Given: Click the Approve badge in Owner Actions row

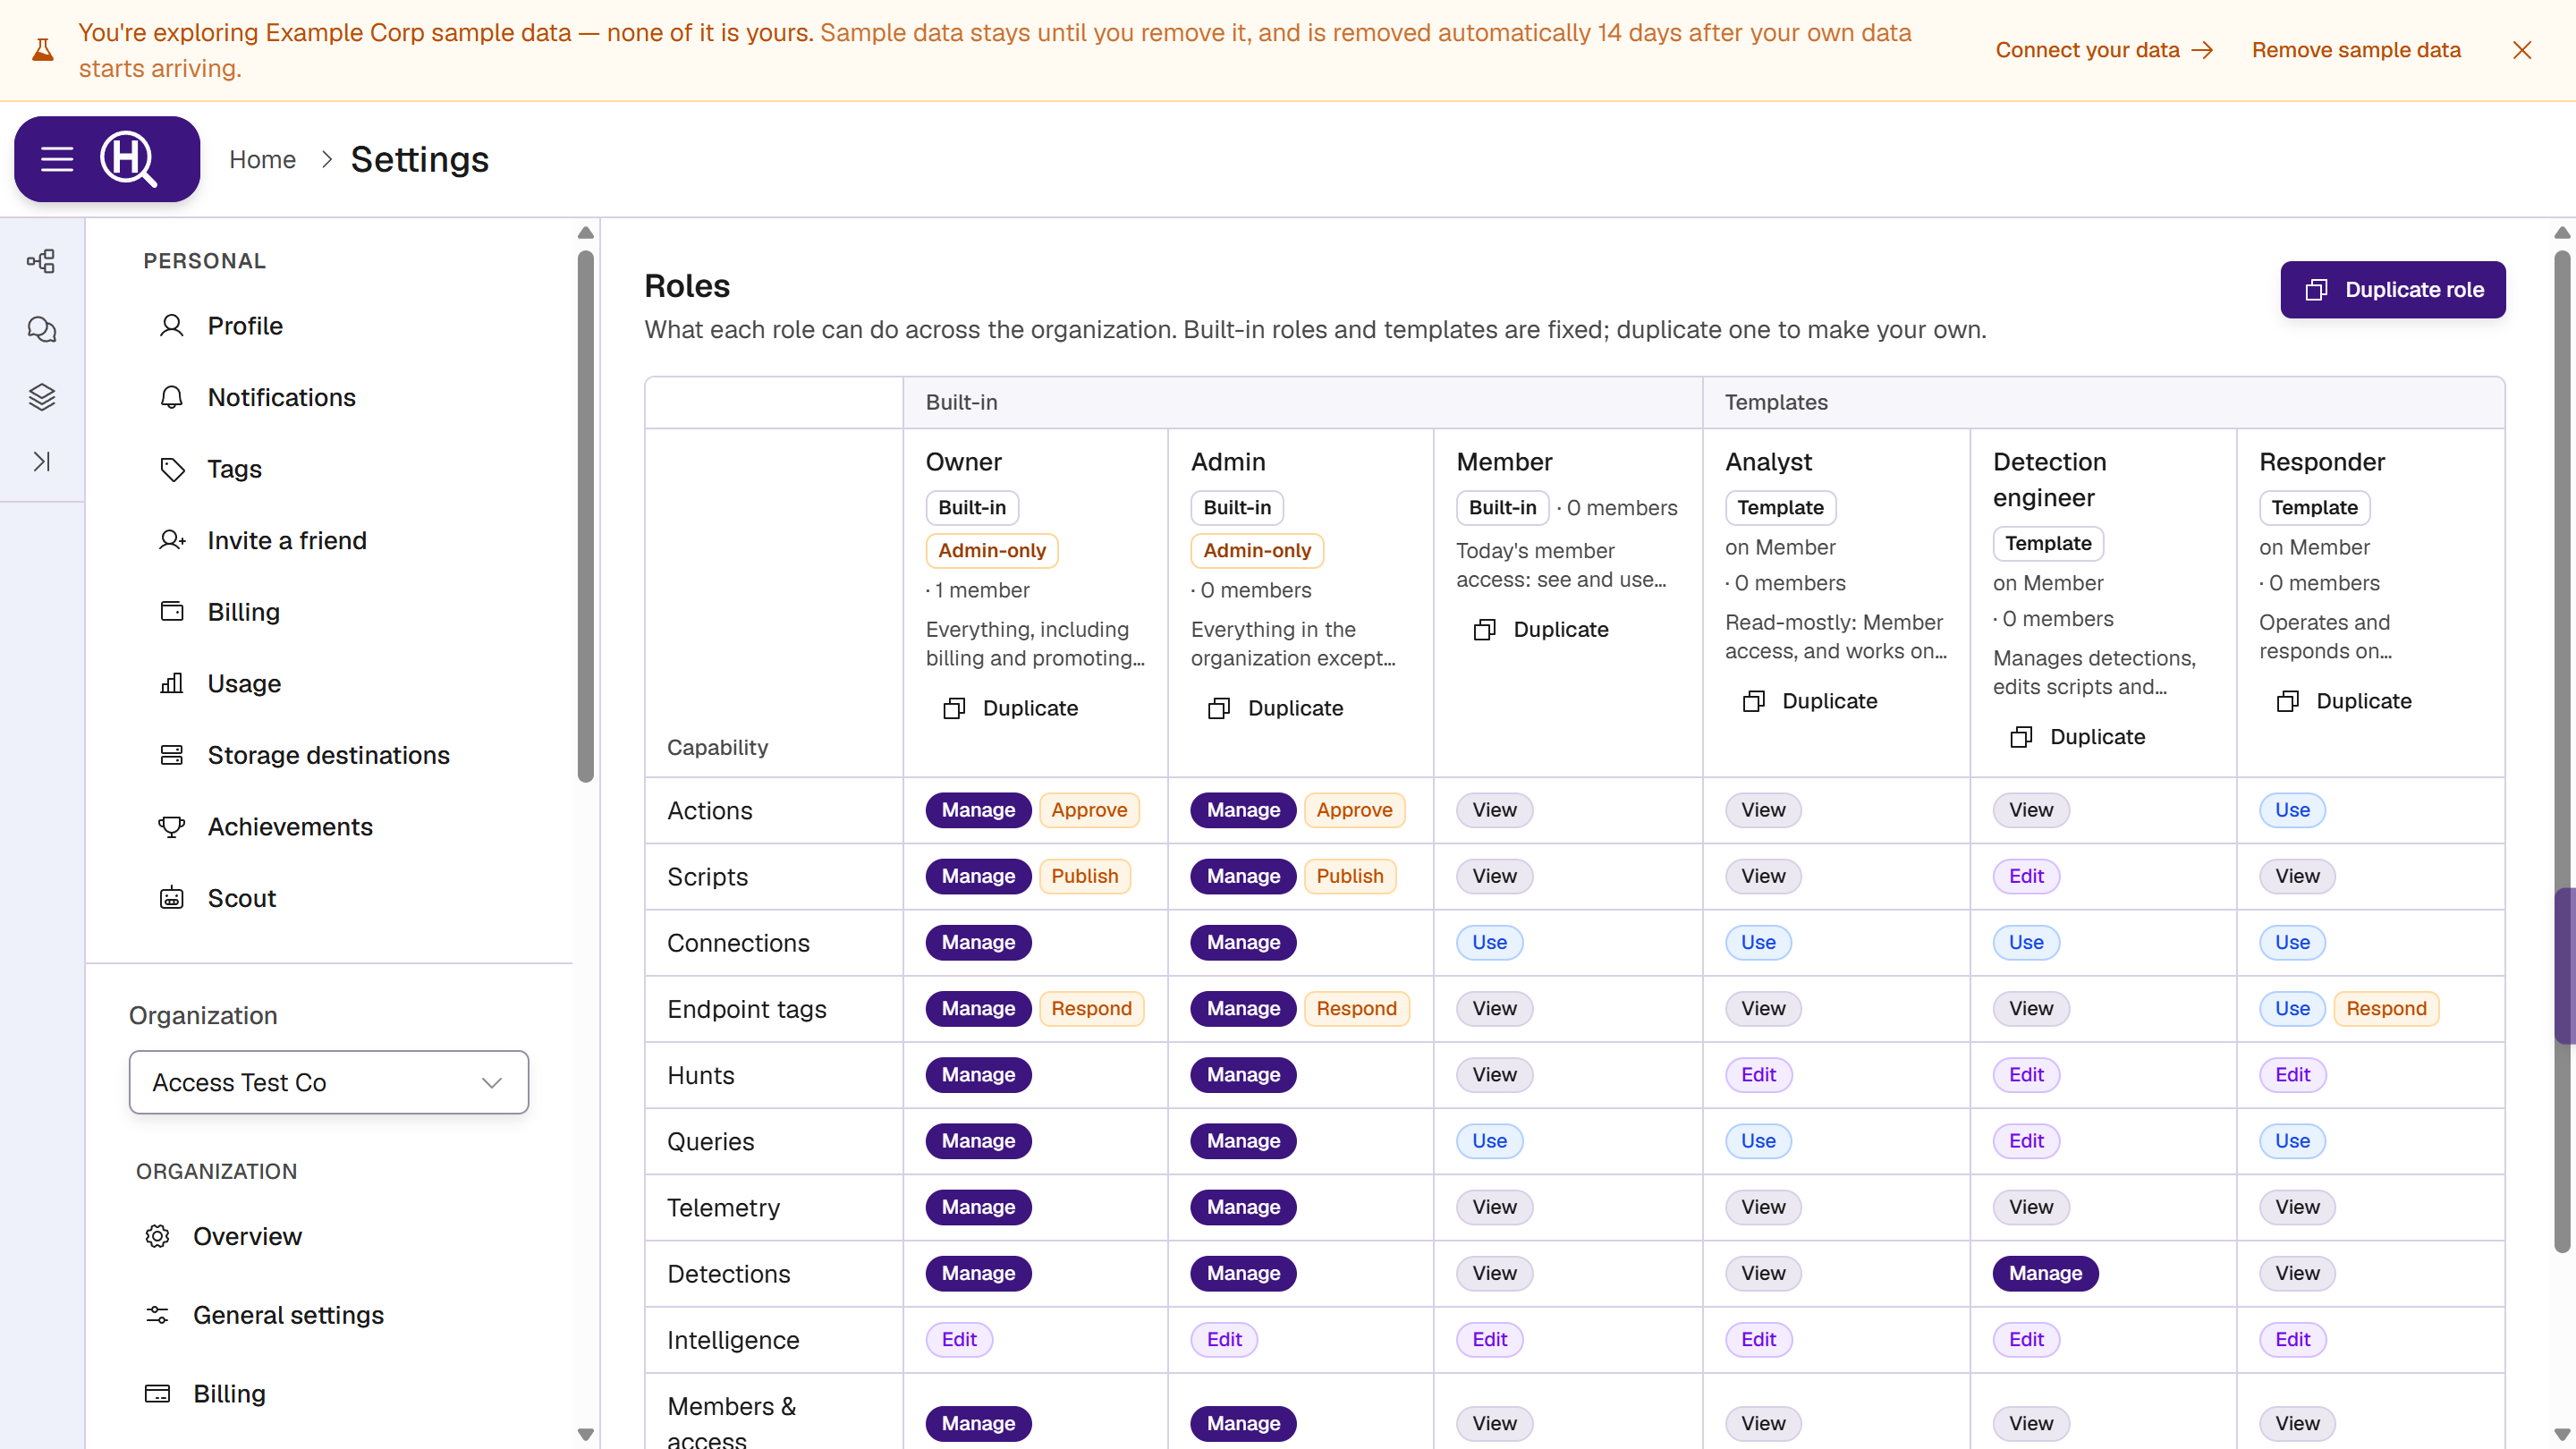Looking at the screenshot, I should click(1089, 810).
